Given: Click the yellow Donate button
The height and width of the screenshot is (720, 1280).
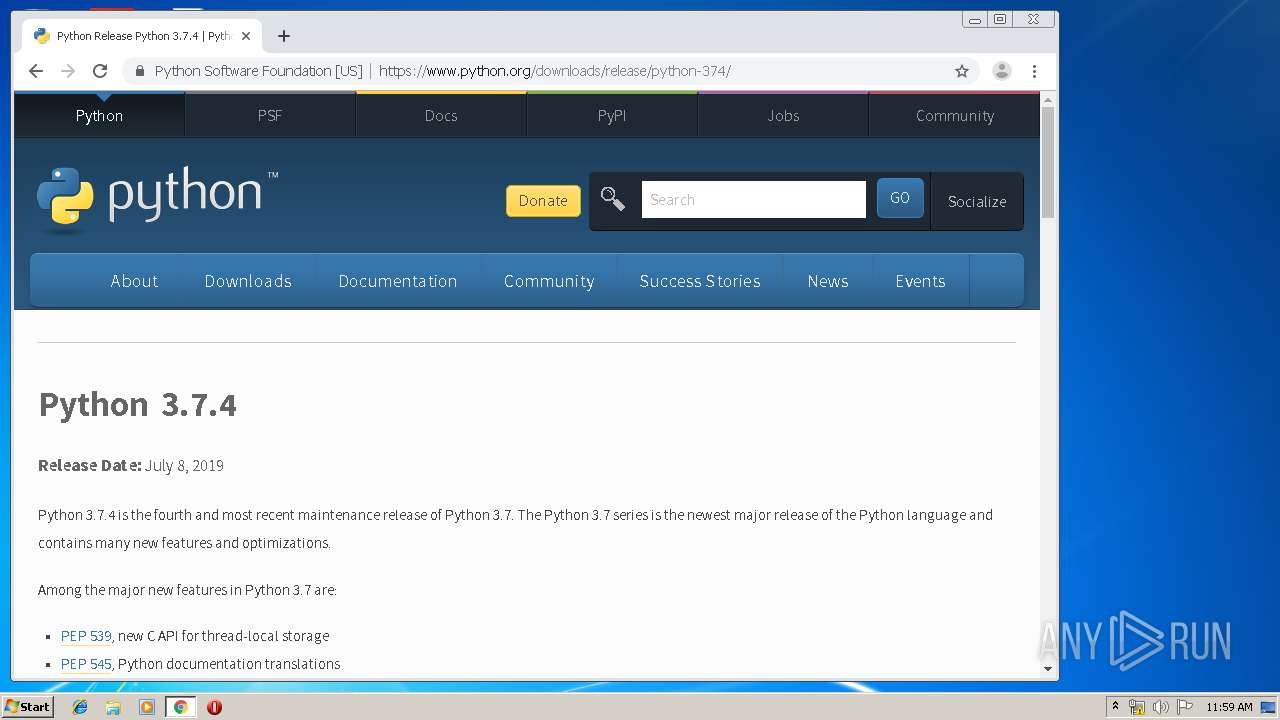Looking at the screenshot, I should (x=543, y=200).
